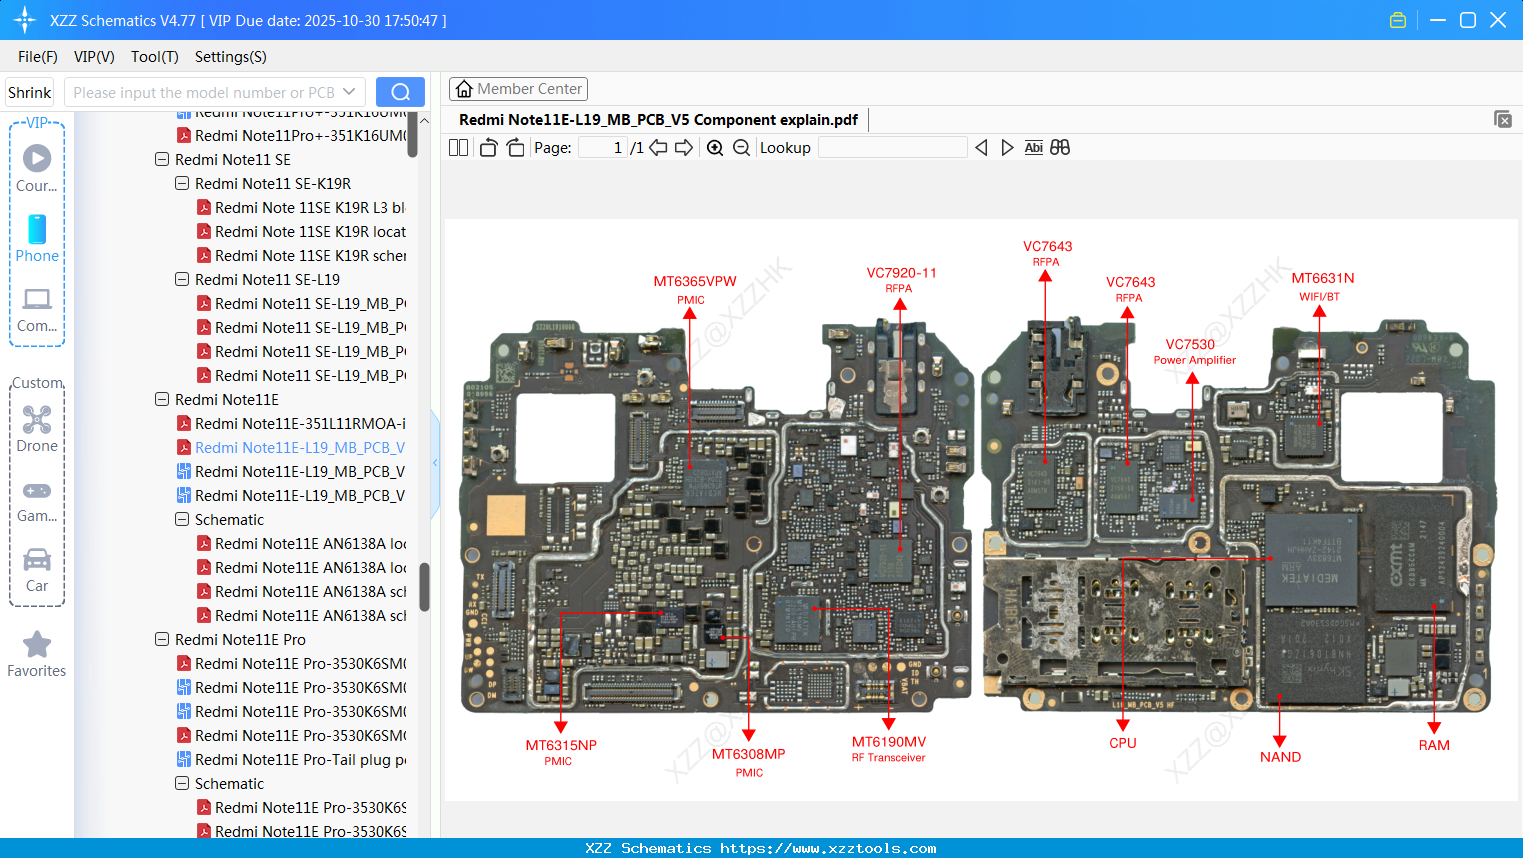Open the Tool(T) menu
This screenshot has width=1523, height=858.
pos(154,57)
